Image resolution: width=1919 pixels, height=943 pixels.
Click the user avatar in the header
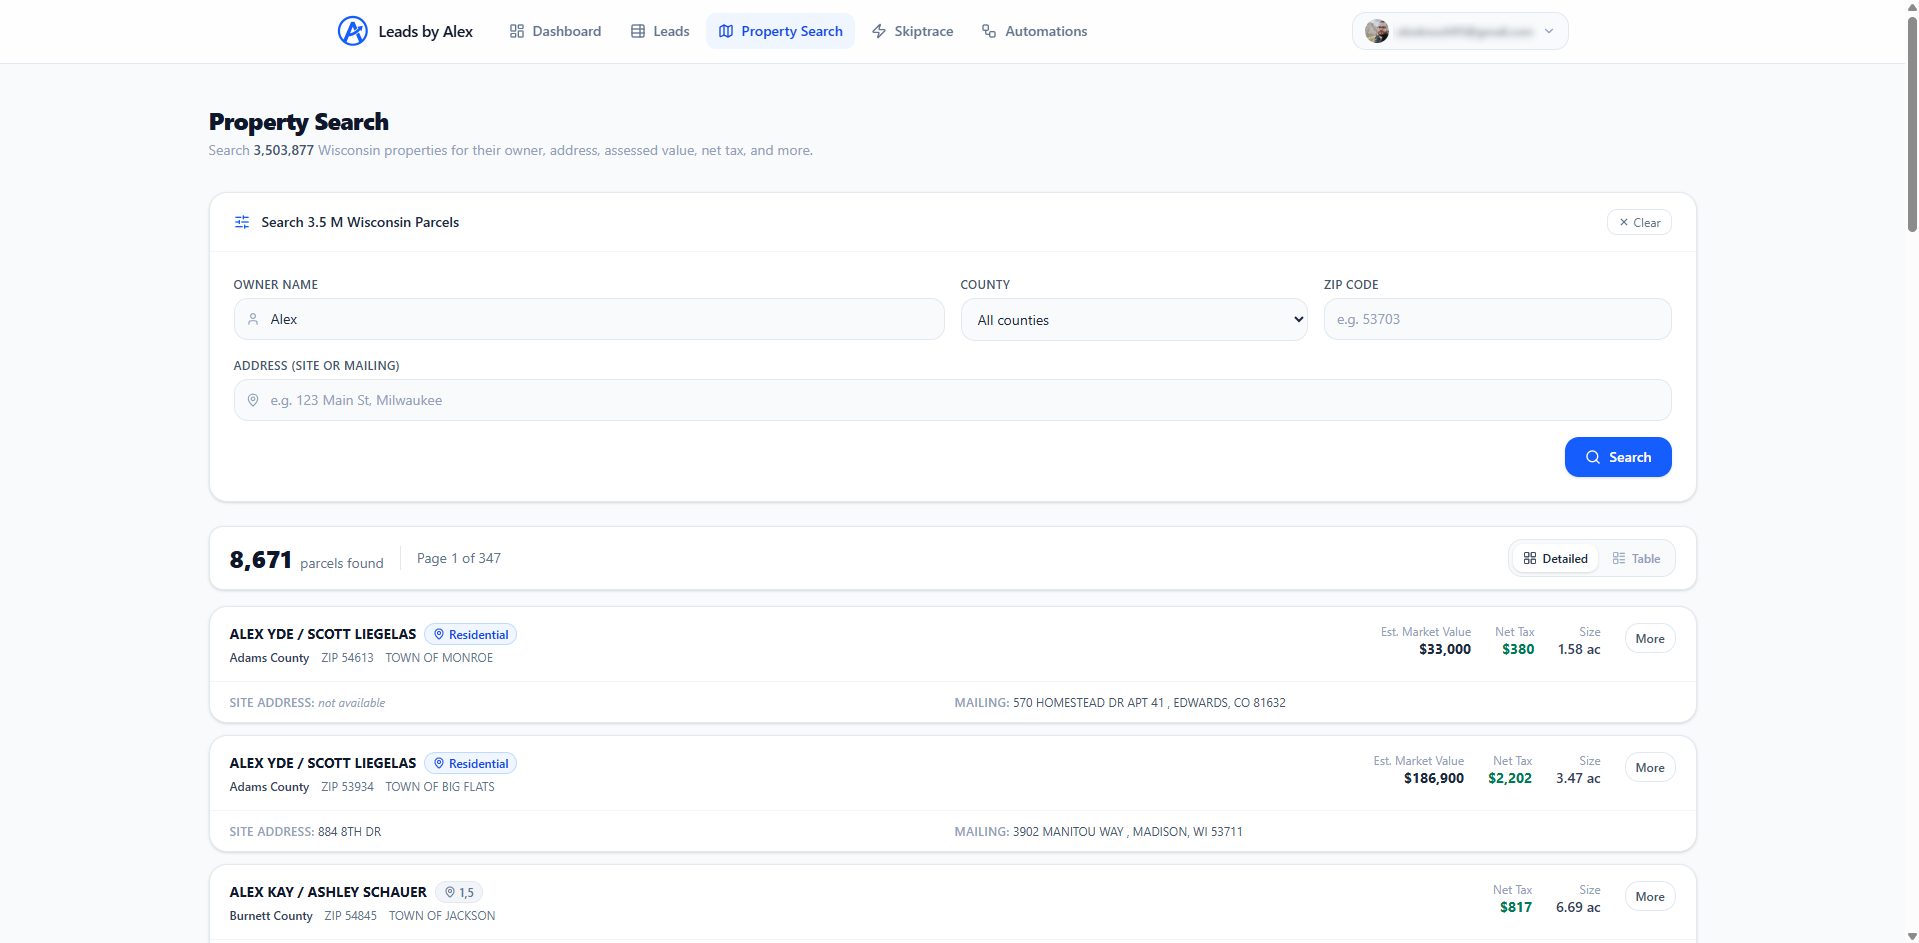click(x=1377, y=31)
